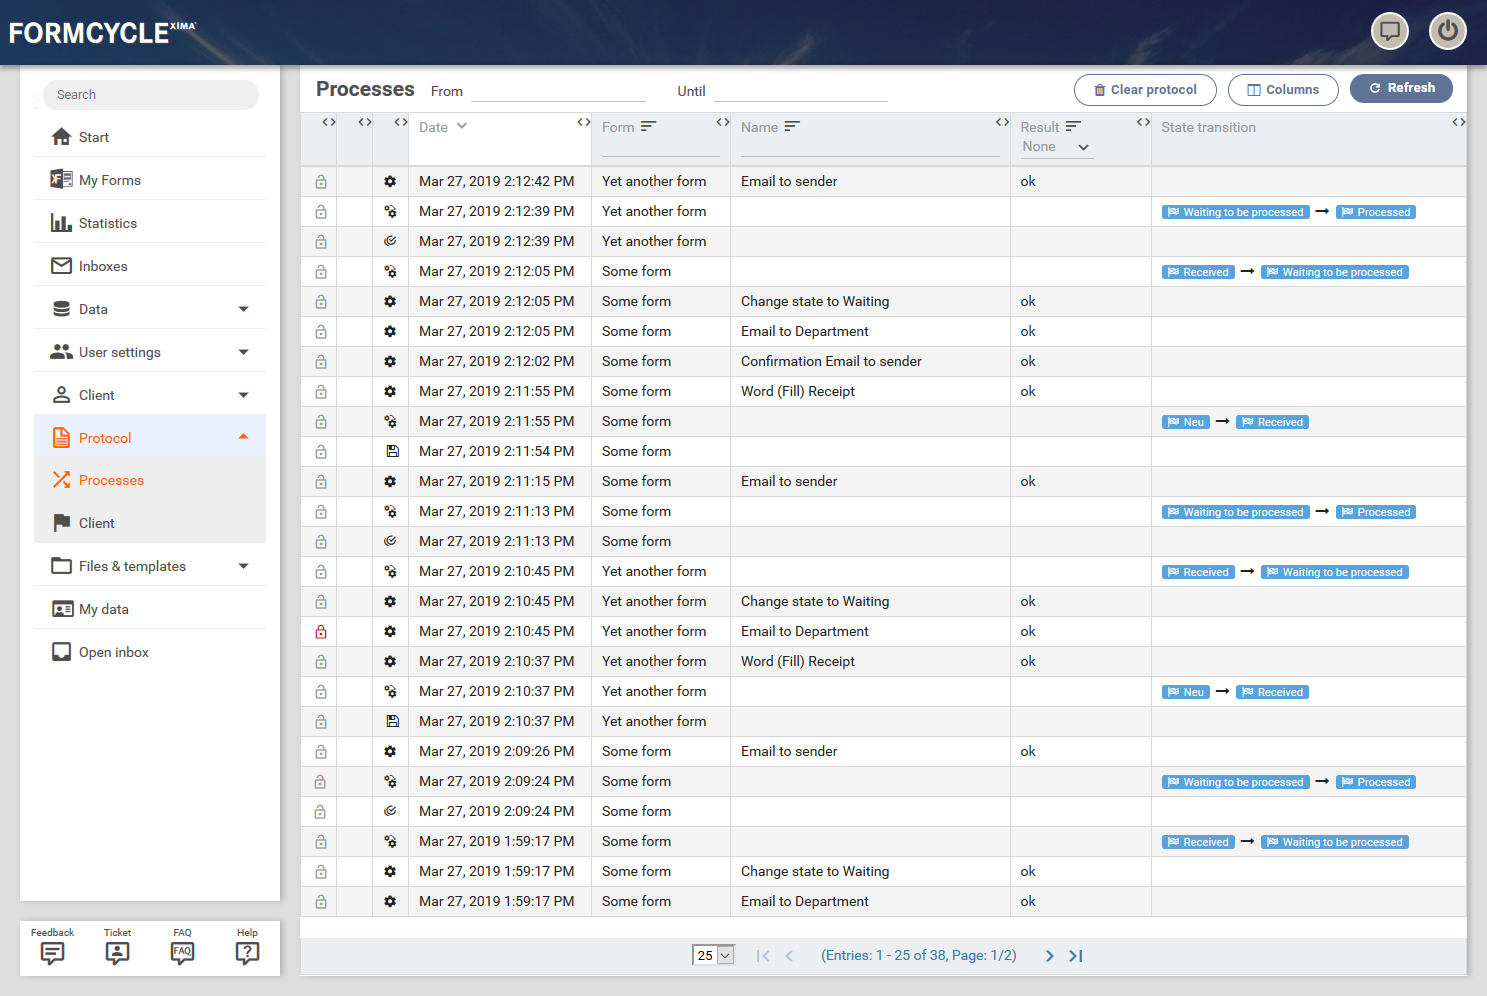The width and height of the screenshot is (1487, 996).
Task: Click the power logout icon
Action: (x=1447, y=31)
